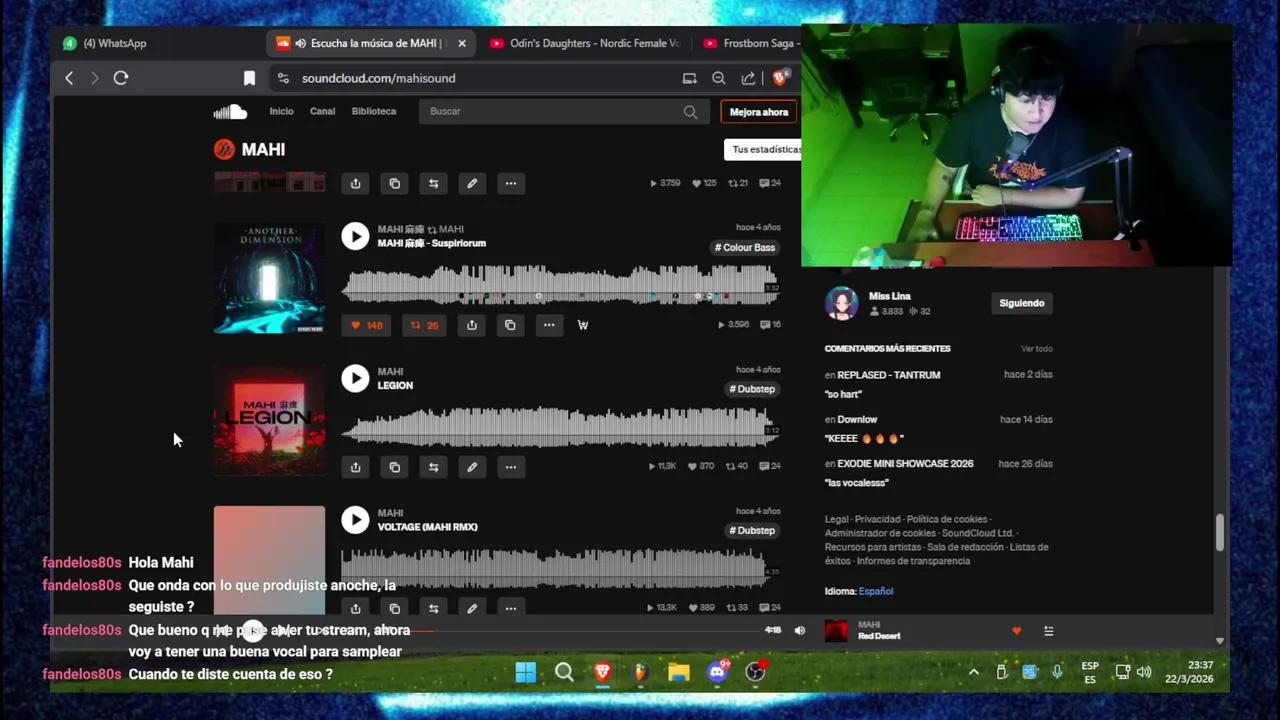Copy link of VOLTAGE (MAHI RMX)
This screenshot has width=1280, height=720.
395,608
